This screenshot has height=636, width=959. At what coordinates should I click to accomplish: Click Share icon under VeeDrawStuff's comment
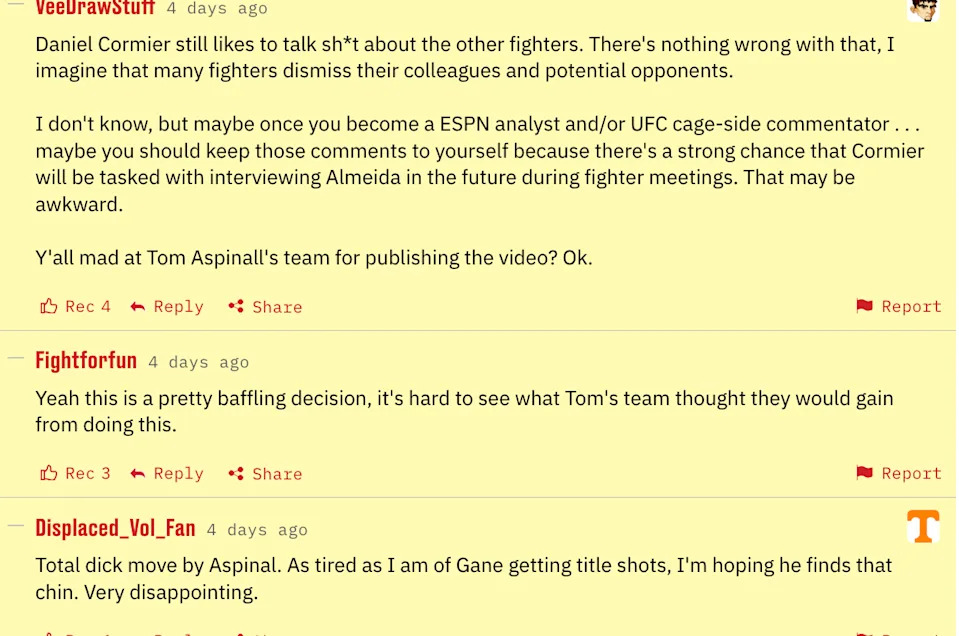[x=236, y=306]
